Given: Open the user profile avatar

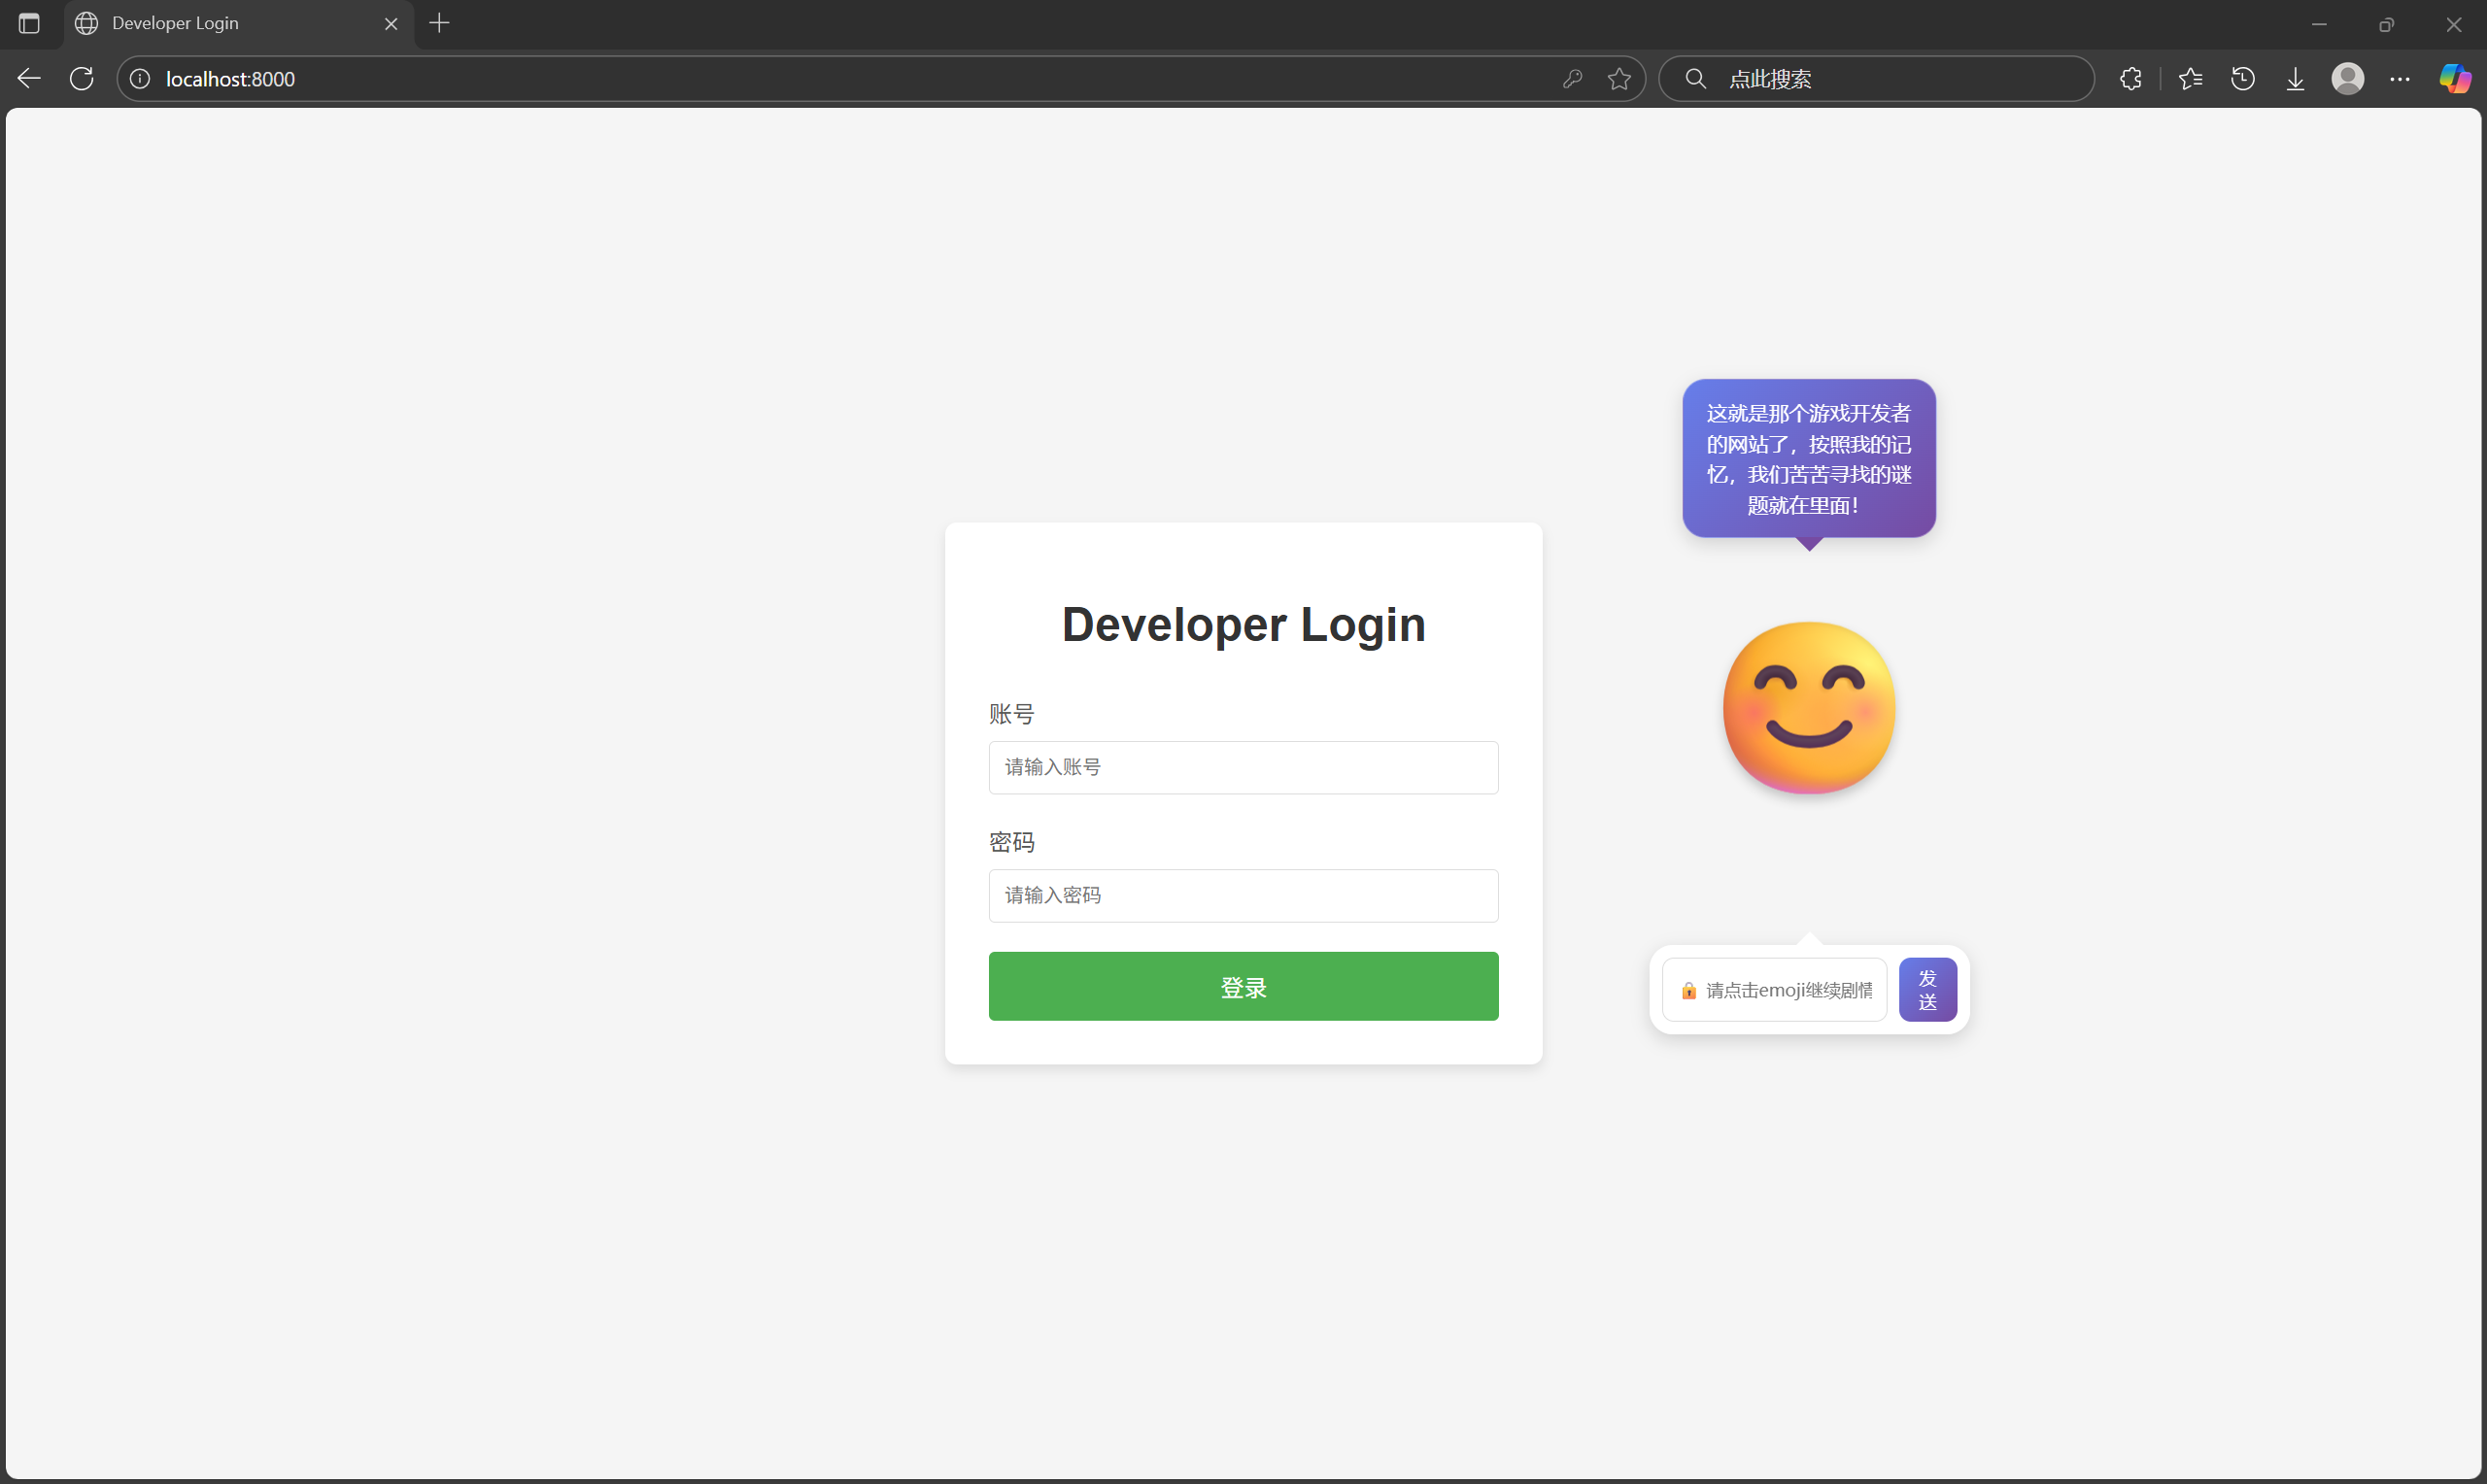Looking at the screenshot, I should tap(2347, 79).
